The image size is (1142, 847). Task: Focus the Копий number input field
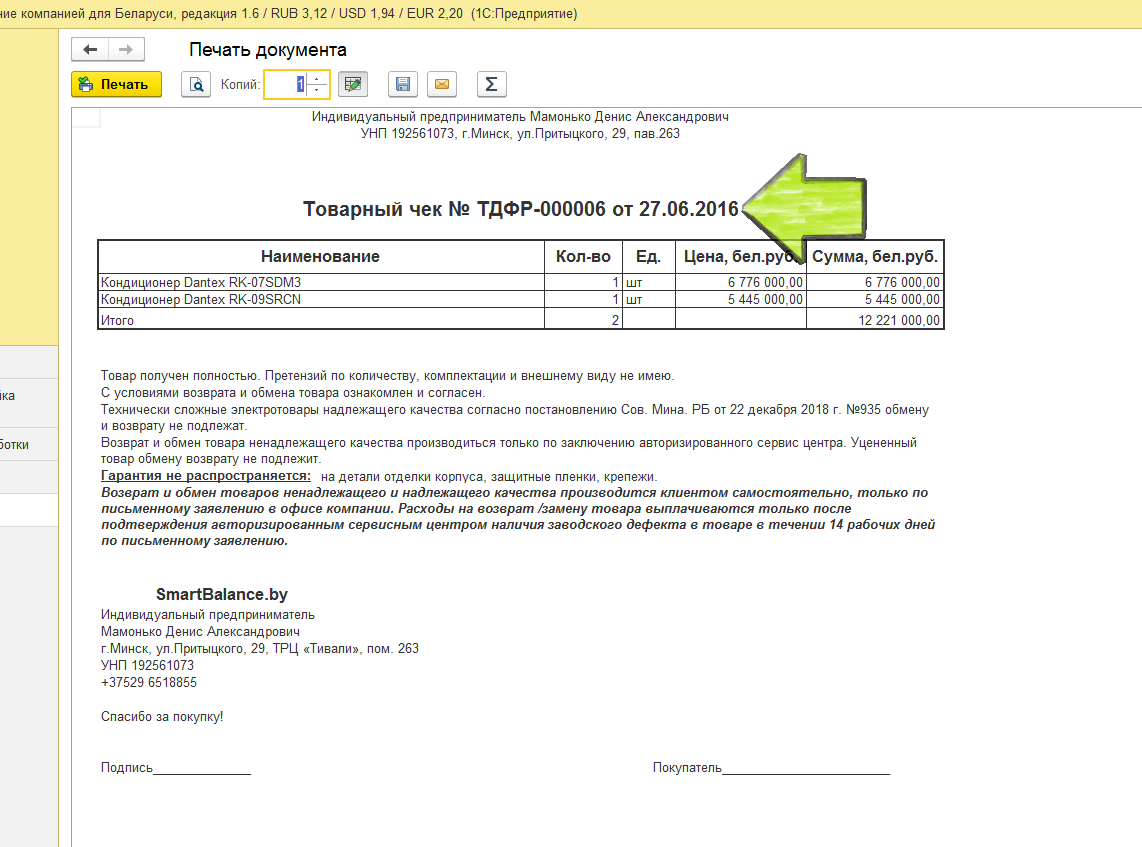click(287, 84)
